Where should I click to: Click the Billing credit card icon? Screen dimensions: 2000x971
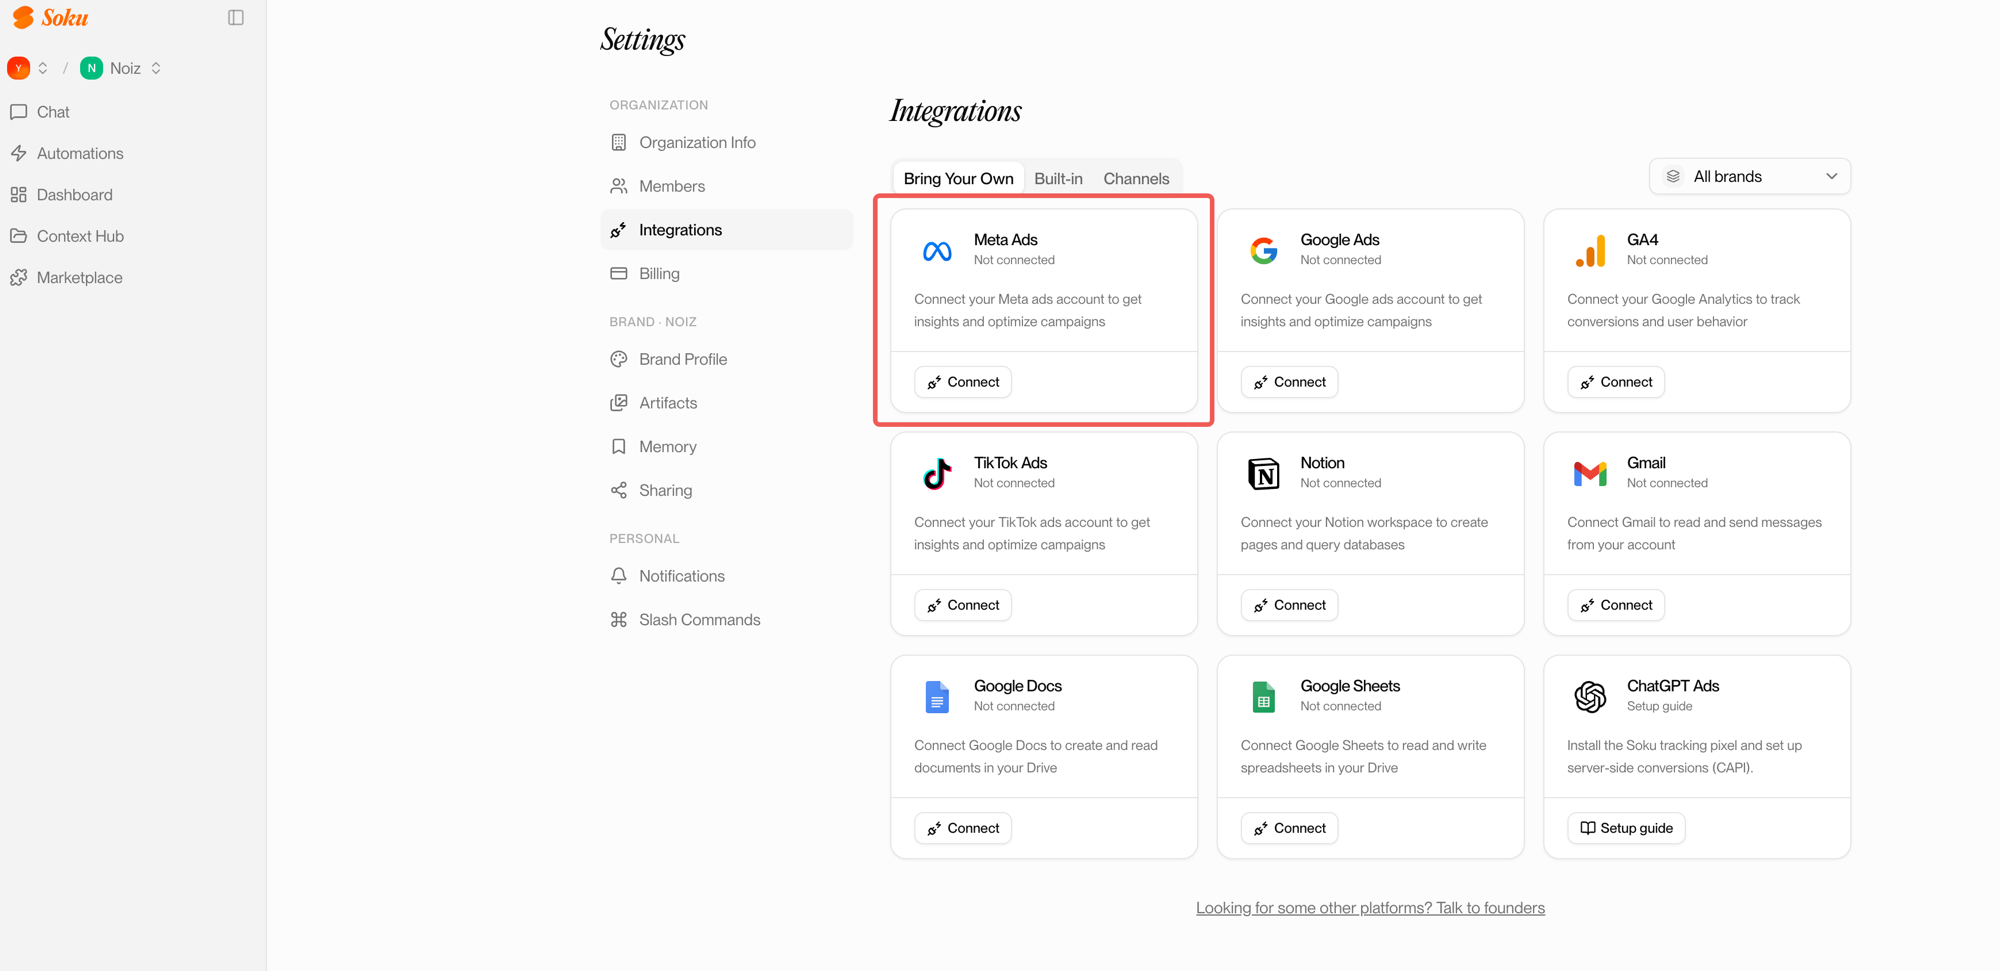(619, 274)
